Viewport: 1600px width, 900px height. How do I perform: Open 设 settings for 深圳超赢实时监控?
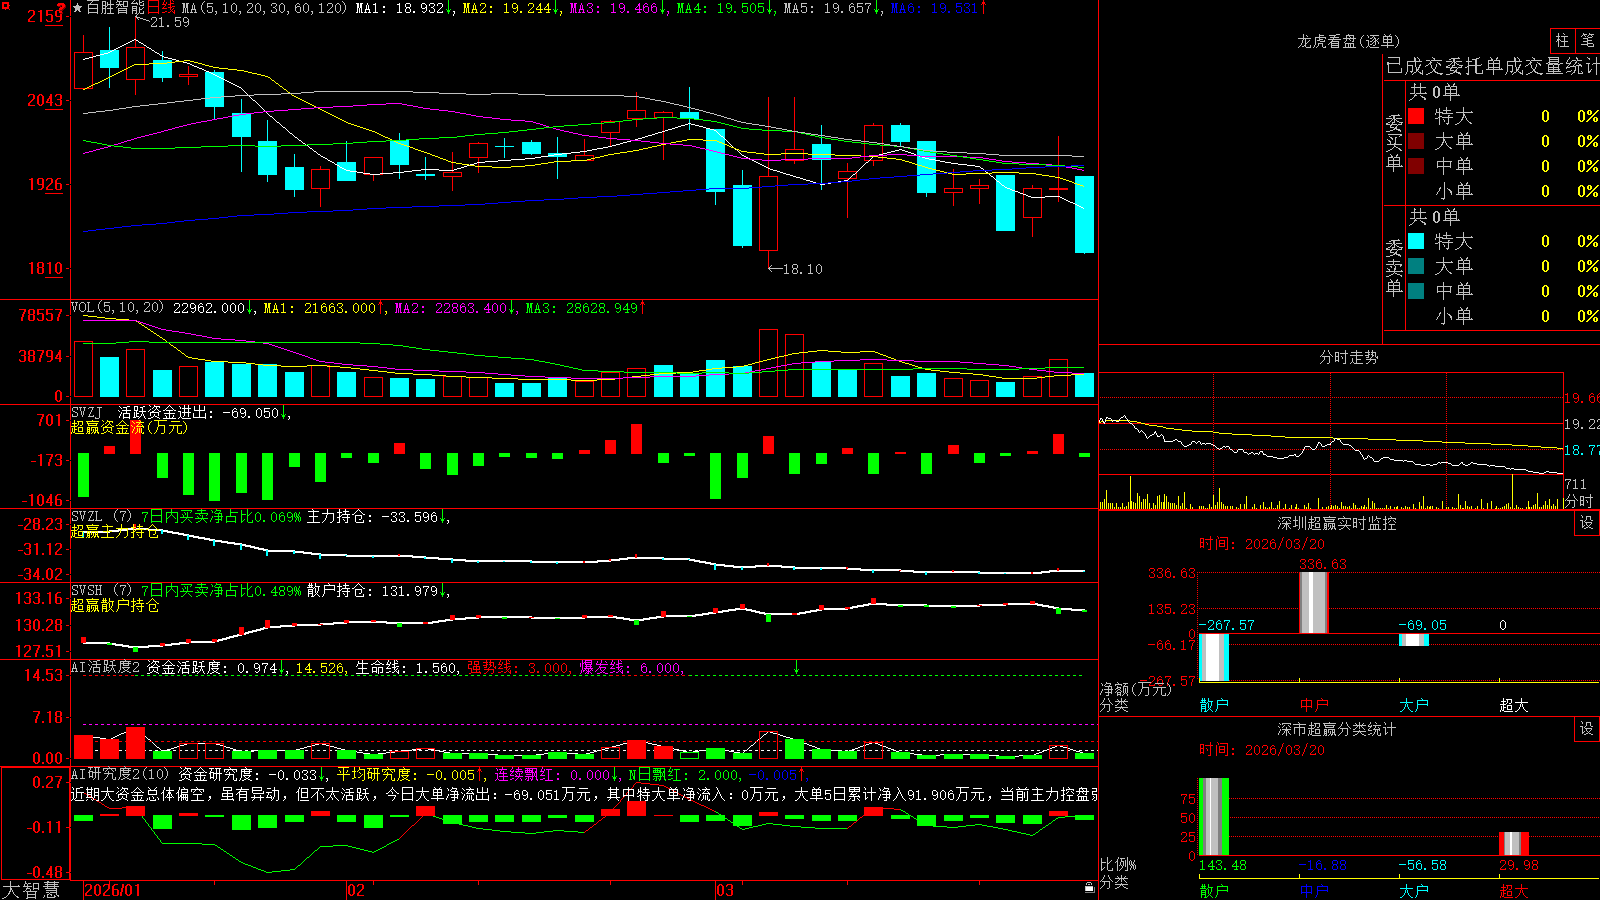(x=1587, y=523)
